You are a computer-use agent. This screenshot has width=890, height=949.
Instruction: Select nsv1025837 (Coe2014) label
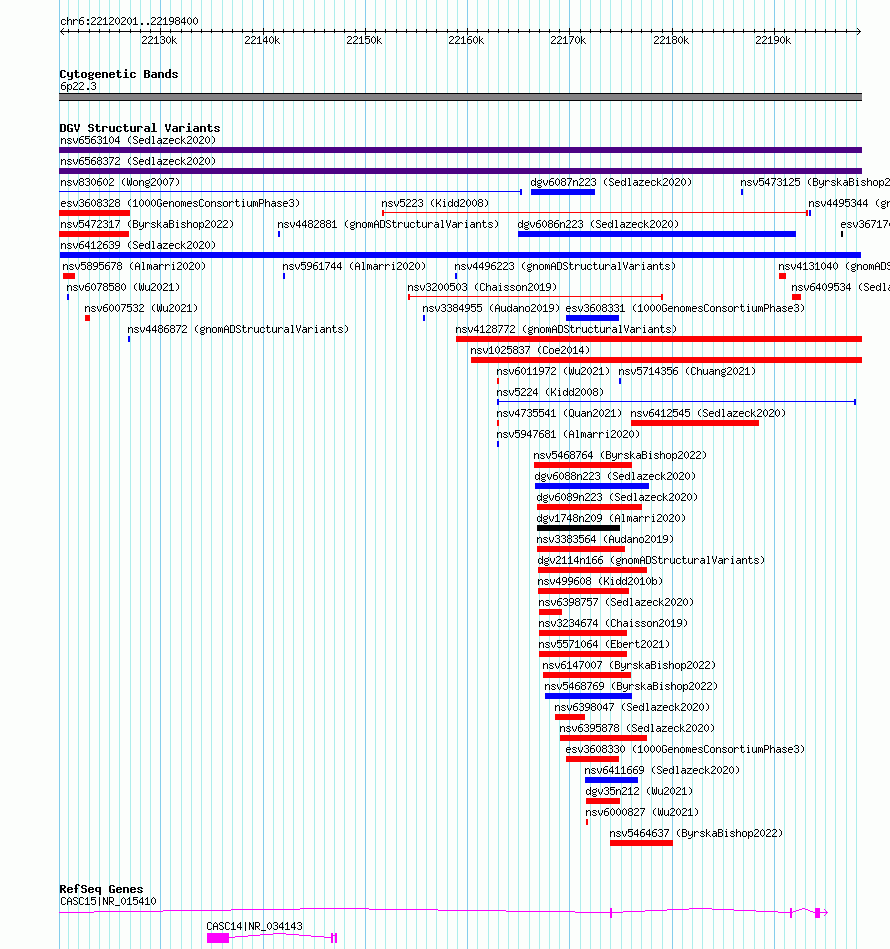point(530,350)
